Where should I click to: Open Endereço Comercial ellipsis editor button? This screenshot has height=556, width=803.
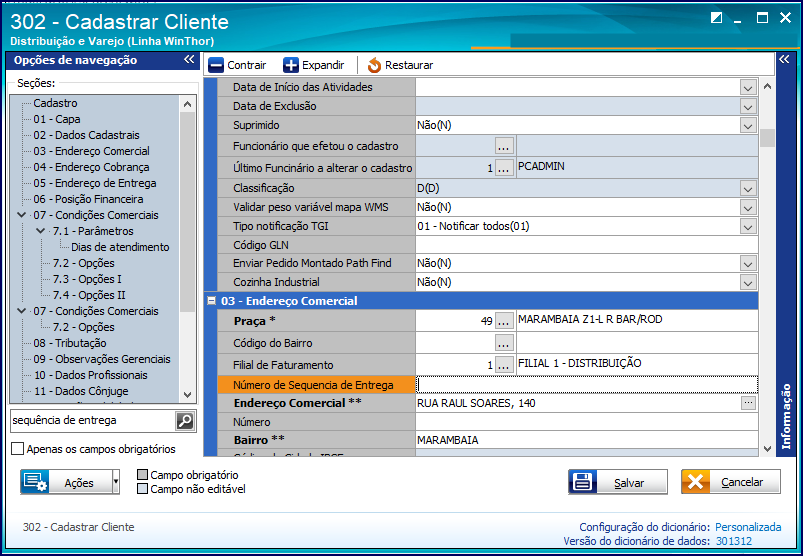click(x=748, y=403)
